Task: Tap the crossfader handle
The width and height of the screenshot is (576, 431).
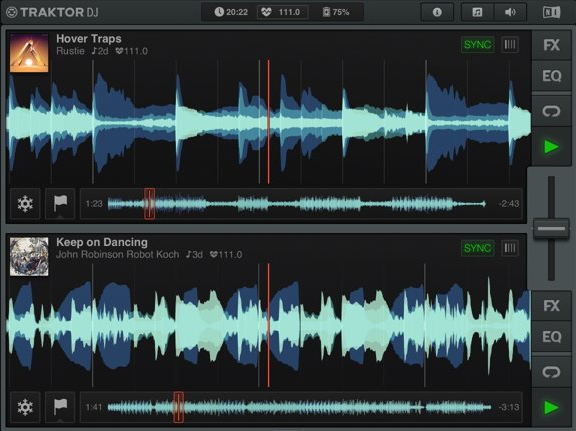Action: 551,229
